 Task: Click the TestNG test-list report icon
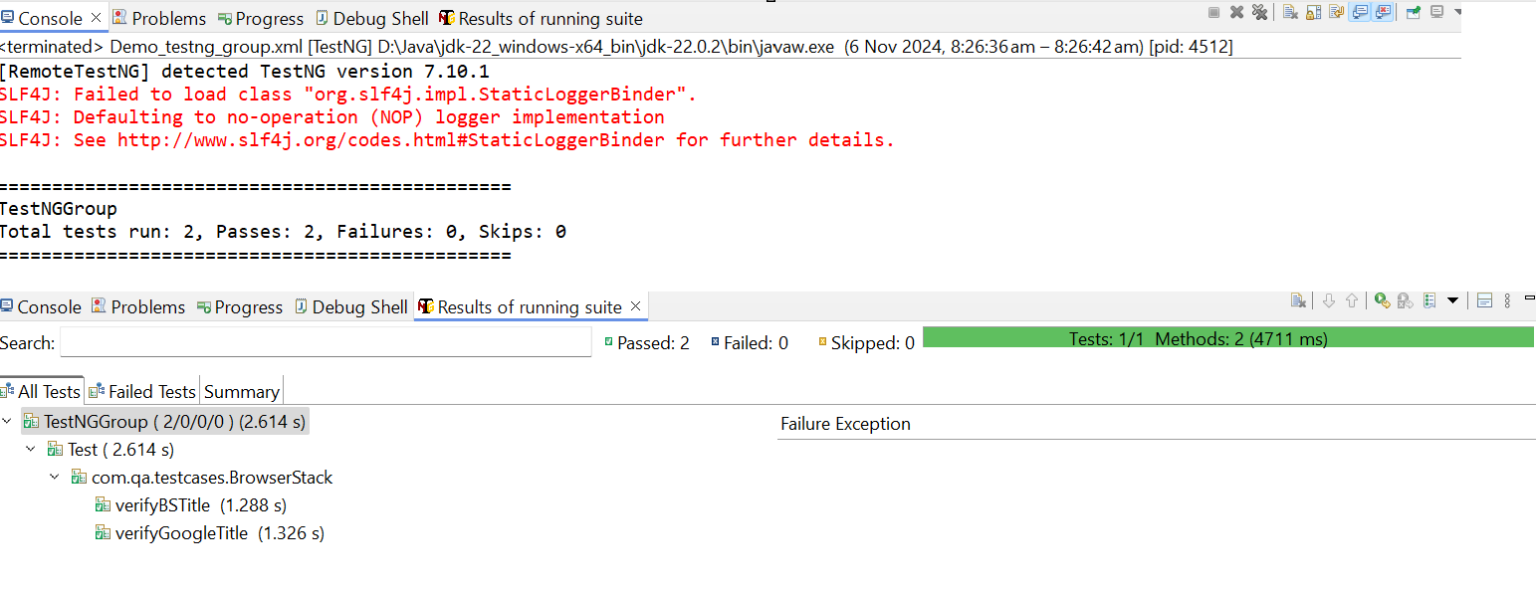coord(1429,300)
